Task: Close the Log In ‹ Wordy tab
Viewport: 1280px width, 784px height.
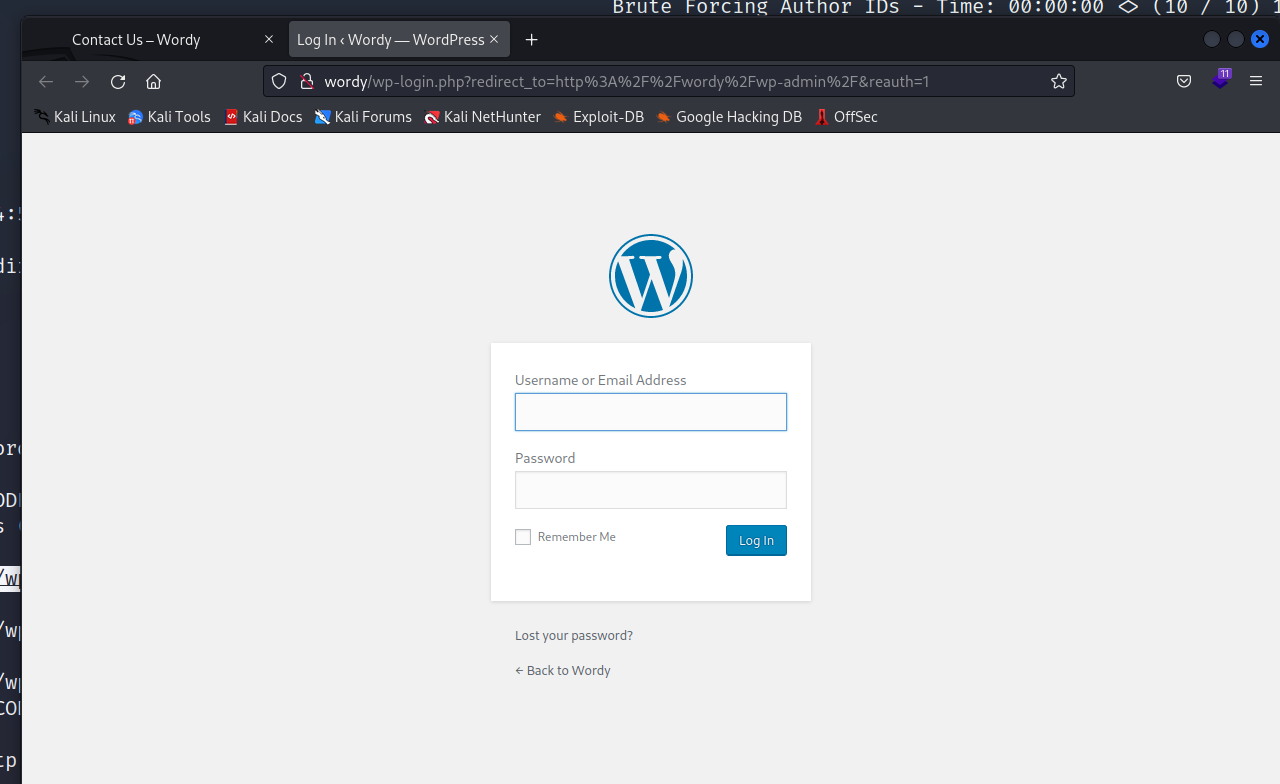Action: tap(494, 40)
